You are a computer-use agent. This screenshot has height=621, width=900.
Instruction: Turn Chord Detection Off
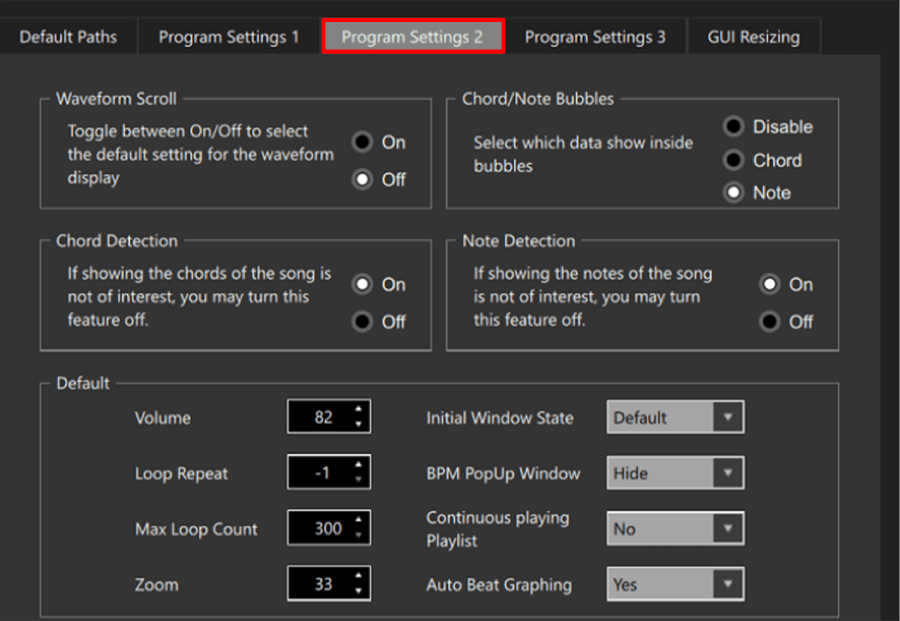click(364, 322)
